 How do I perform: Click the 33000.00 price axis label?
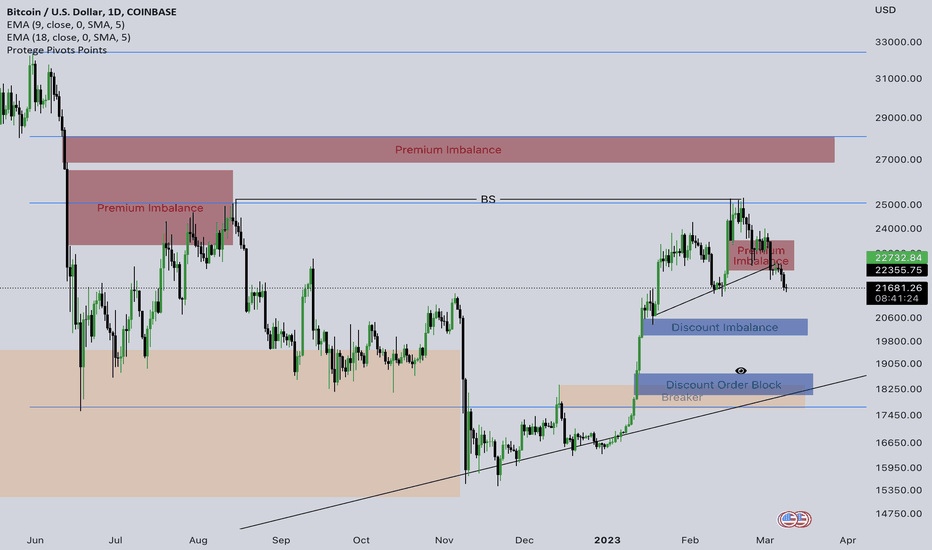point(898,42)
